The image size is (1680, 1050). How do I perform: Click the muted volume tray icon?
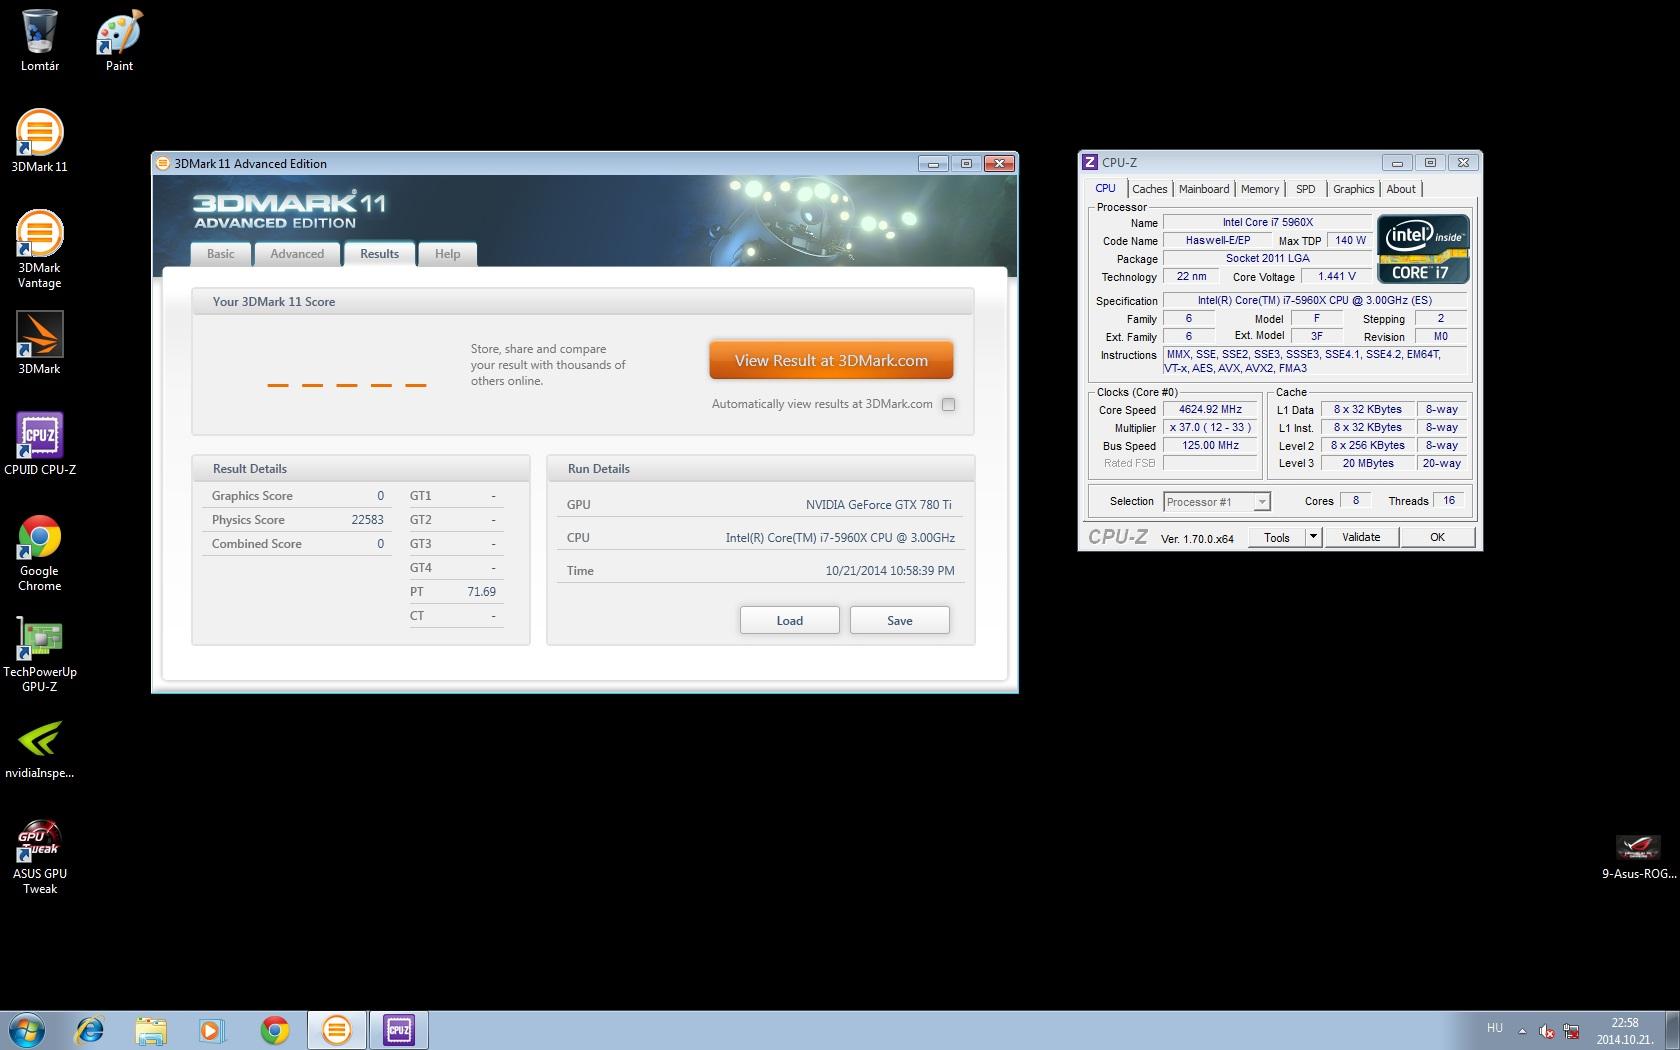(1547, 1031)
